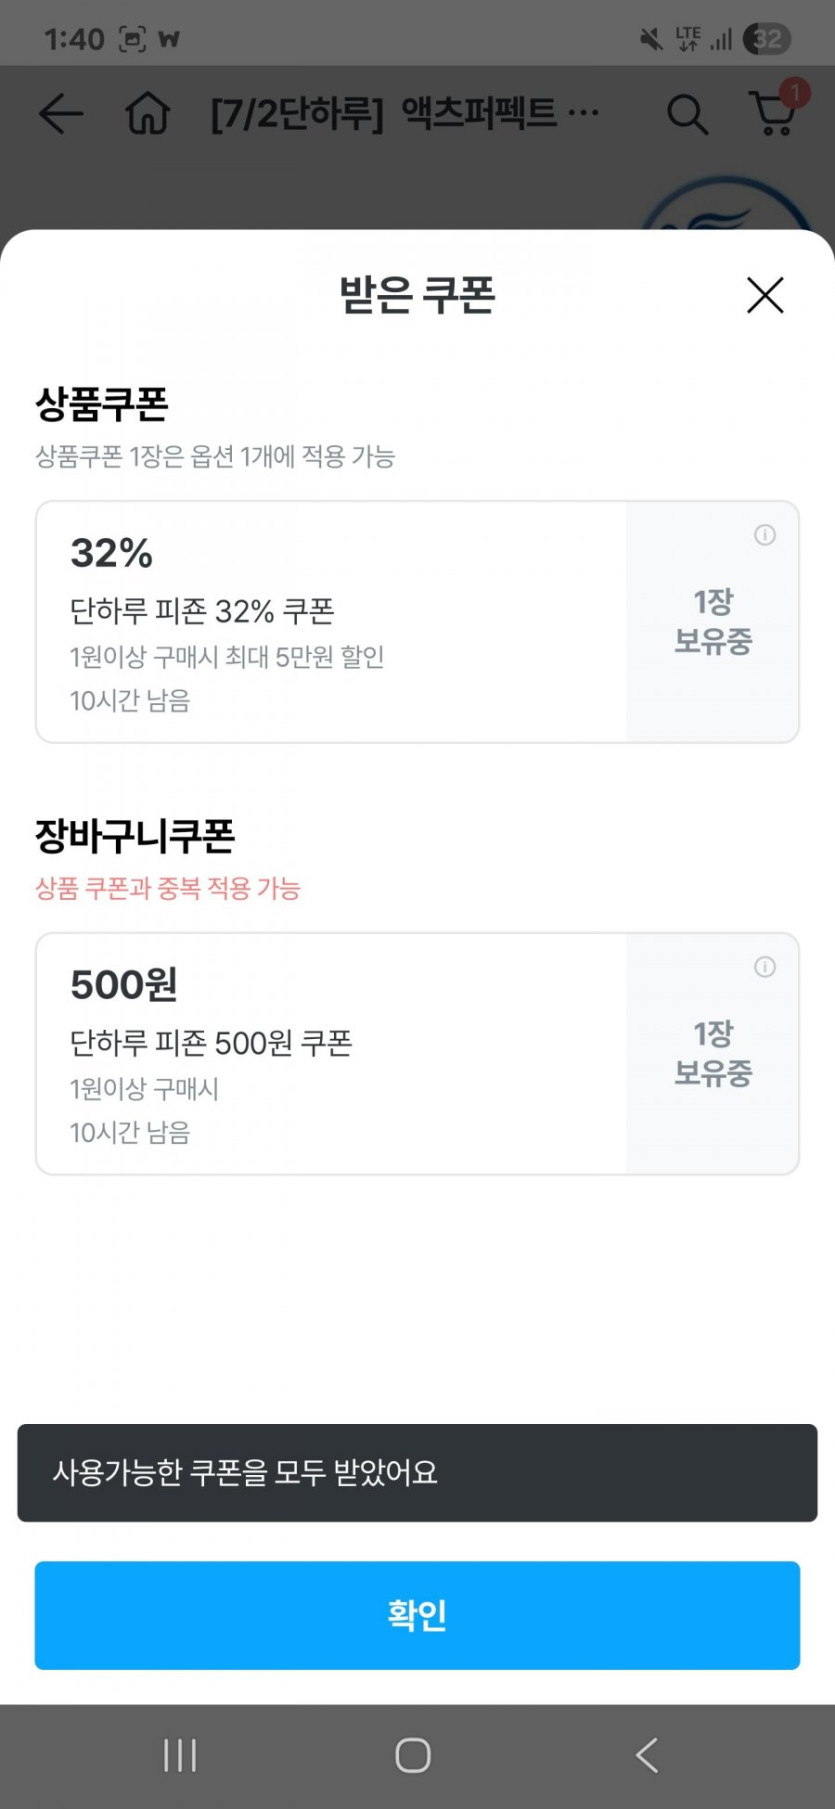Open Android recent apps button
Image resolution: width=835 pixels, height=1809 pixels.
pyautogui.click(x=180, y=1755)
